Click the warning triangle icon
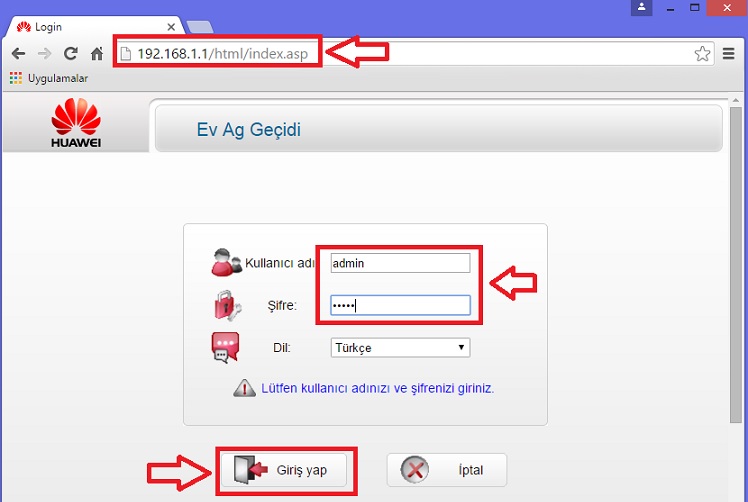Image resolution: width=748 pixels, height=502 pixels. 244,388
